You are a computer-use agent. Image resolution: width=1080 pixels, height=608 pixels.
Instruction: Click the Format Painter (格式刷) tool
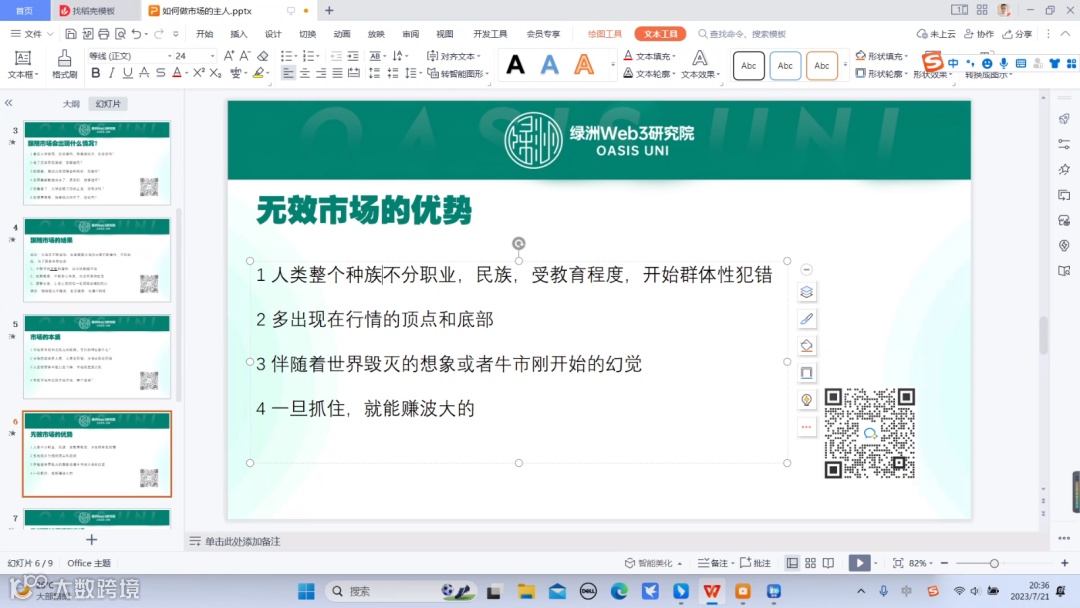(x=65, y=64)
